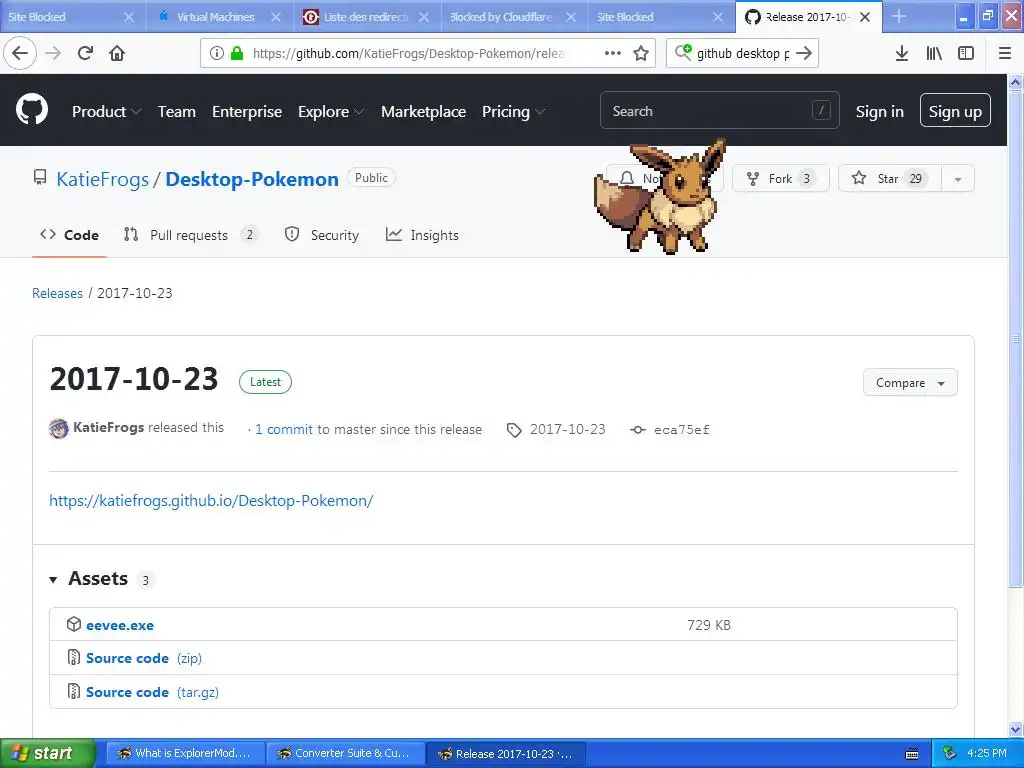The image size is (1024, 768).
Task: Download the eevee.exe asset
Action: click(120, 626)
